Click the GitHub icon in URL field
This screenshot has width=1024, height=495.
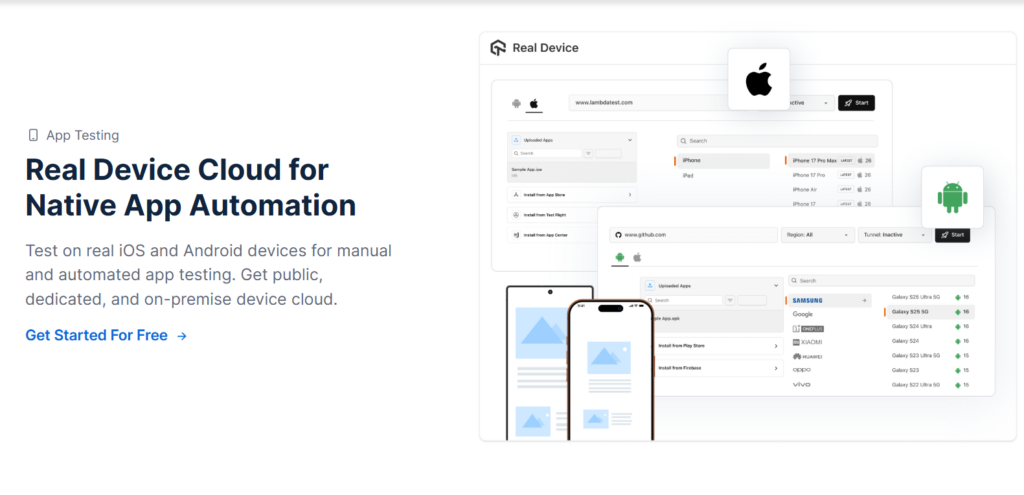619,235
